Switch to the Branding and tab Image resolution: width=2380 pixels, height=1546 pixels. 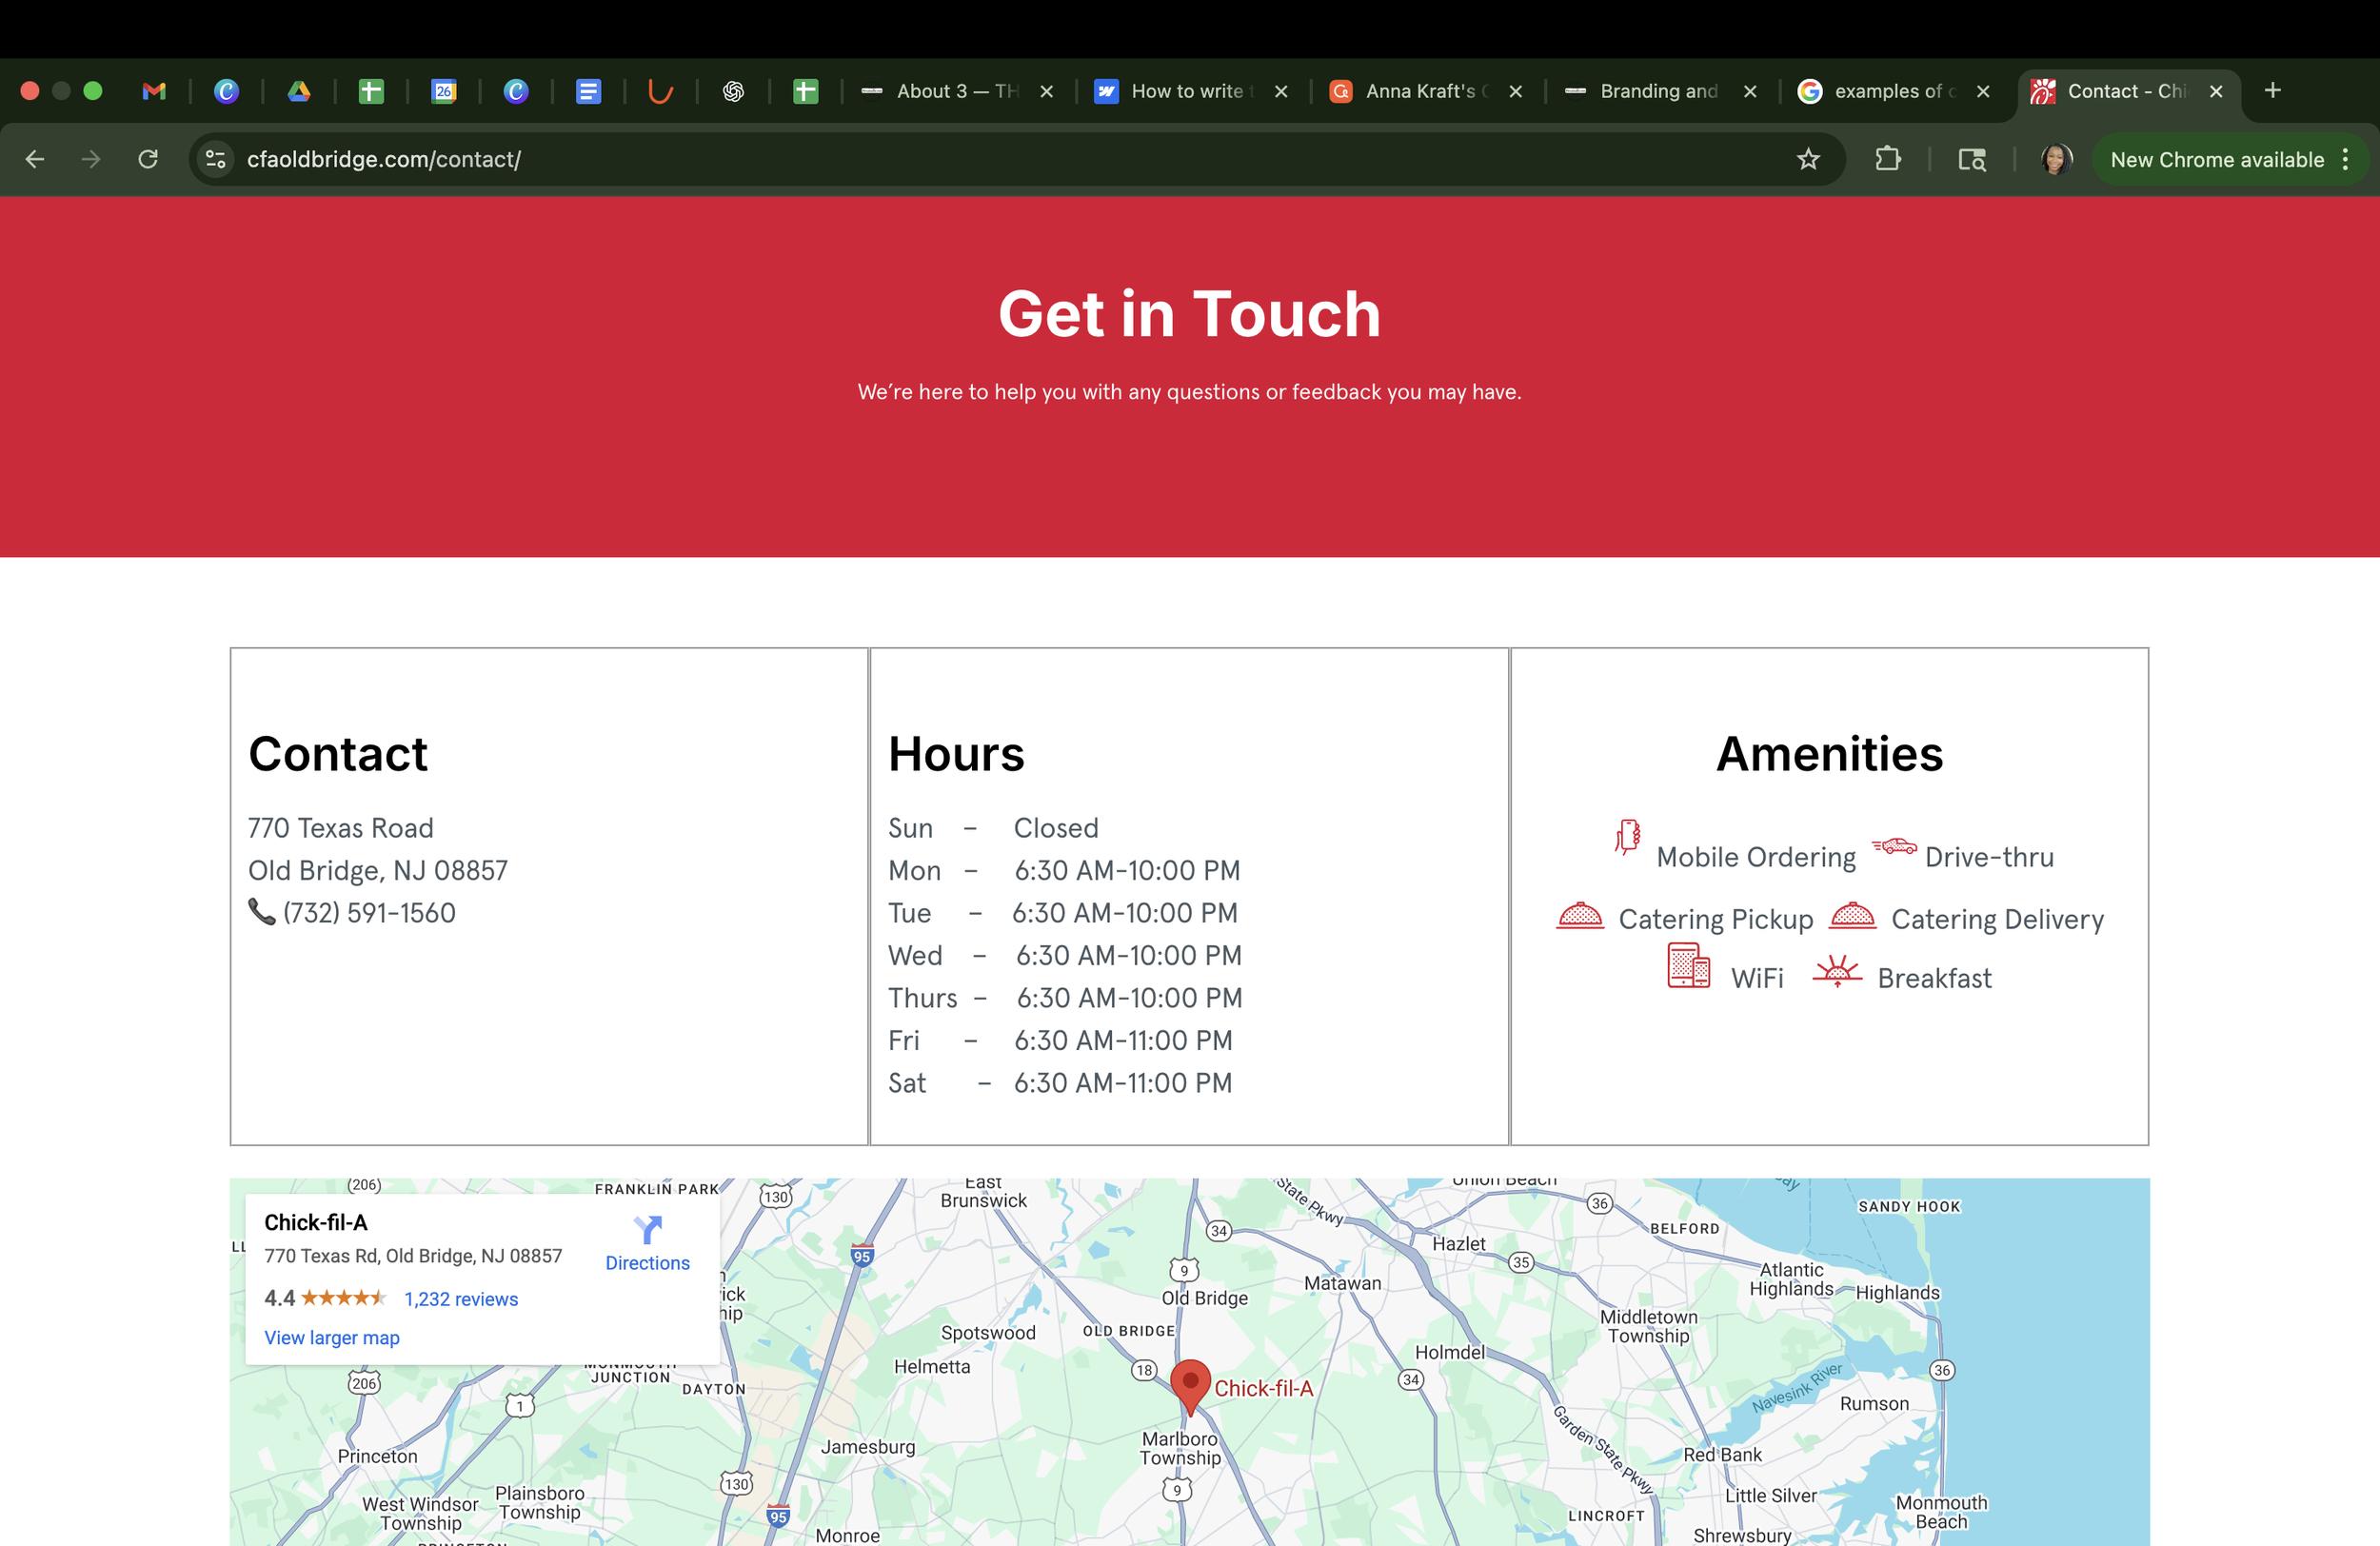click(x=1658, y=91)
